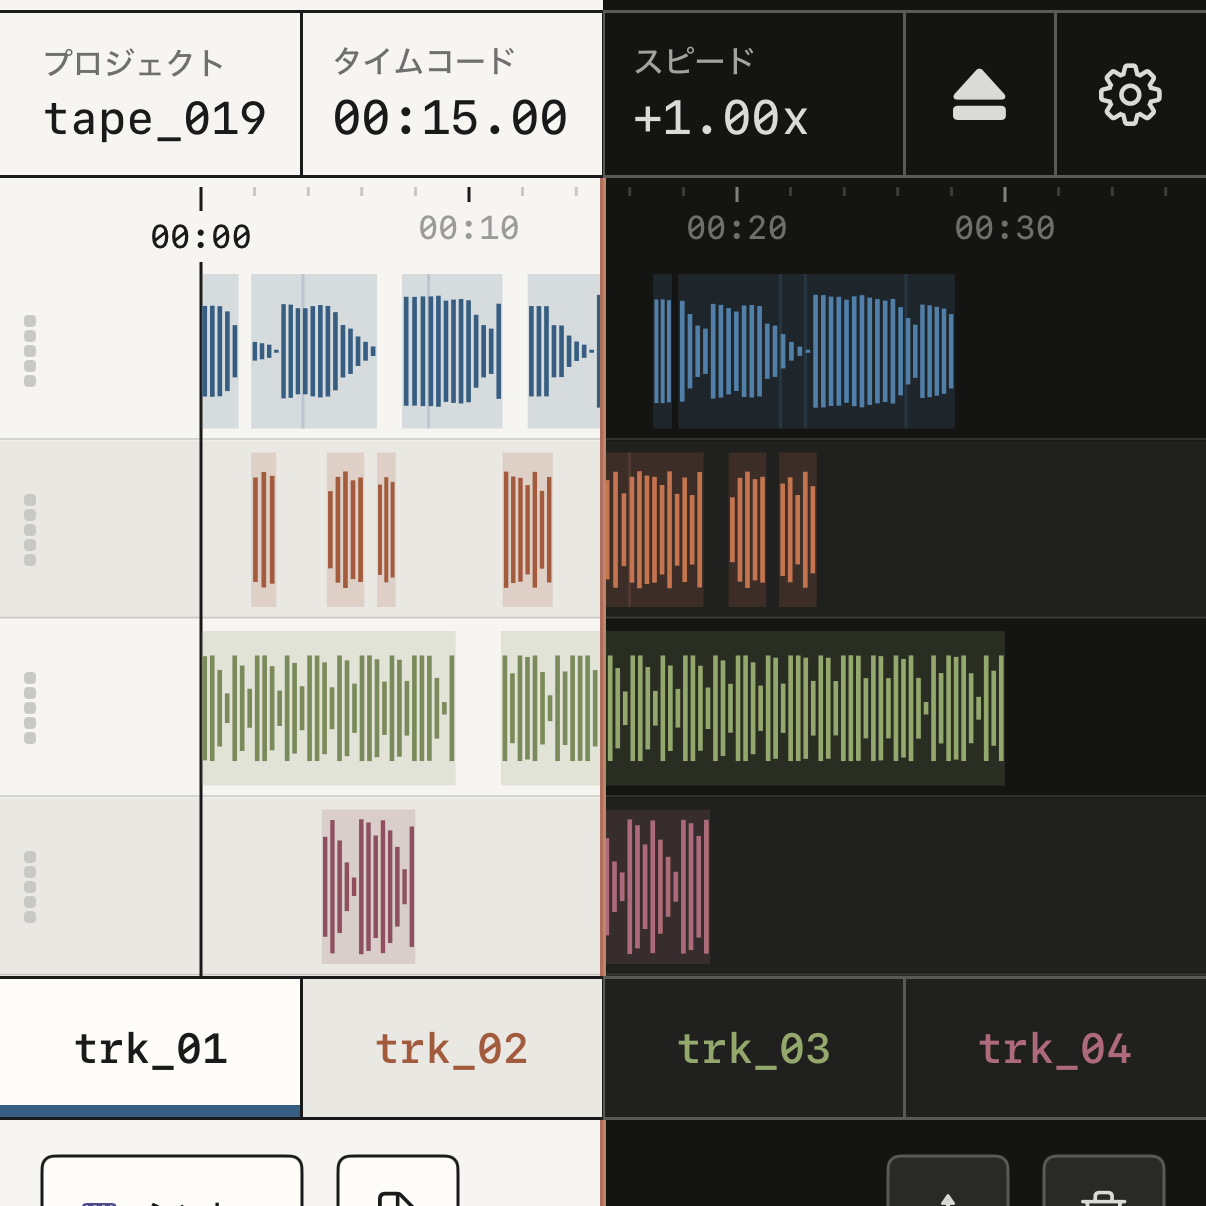Image resolution: width=1206 pixels, height=1206 pixels.
Task: Click the upload arrow button at bottom
Action: (x=948, y=1181)
